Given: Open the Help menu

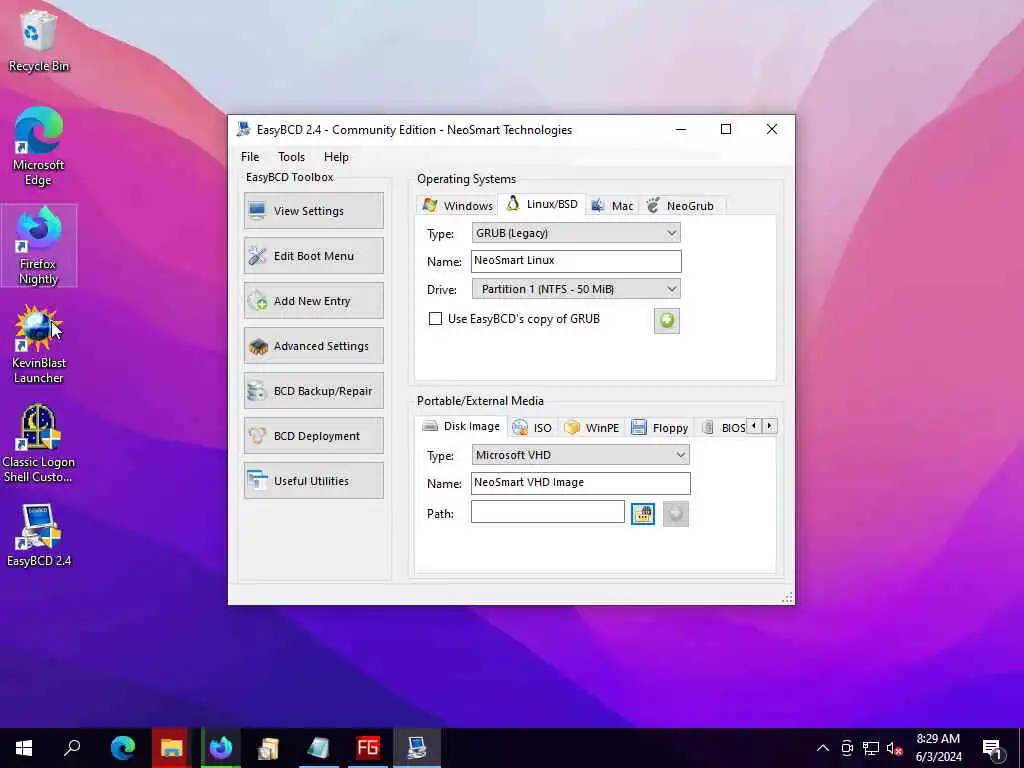Looking at the screenshot, I should pyautogui.click(x=336, y=157).
